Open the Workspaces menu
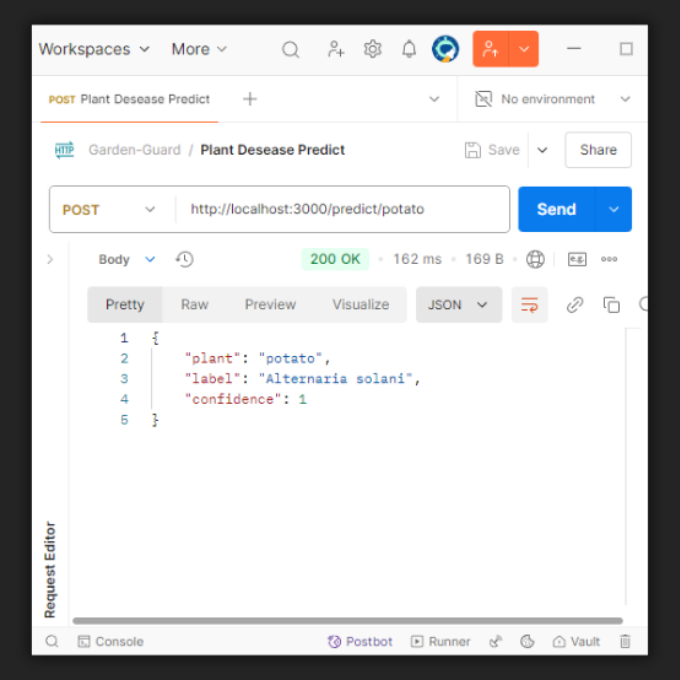 (94, 49)
